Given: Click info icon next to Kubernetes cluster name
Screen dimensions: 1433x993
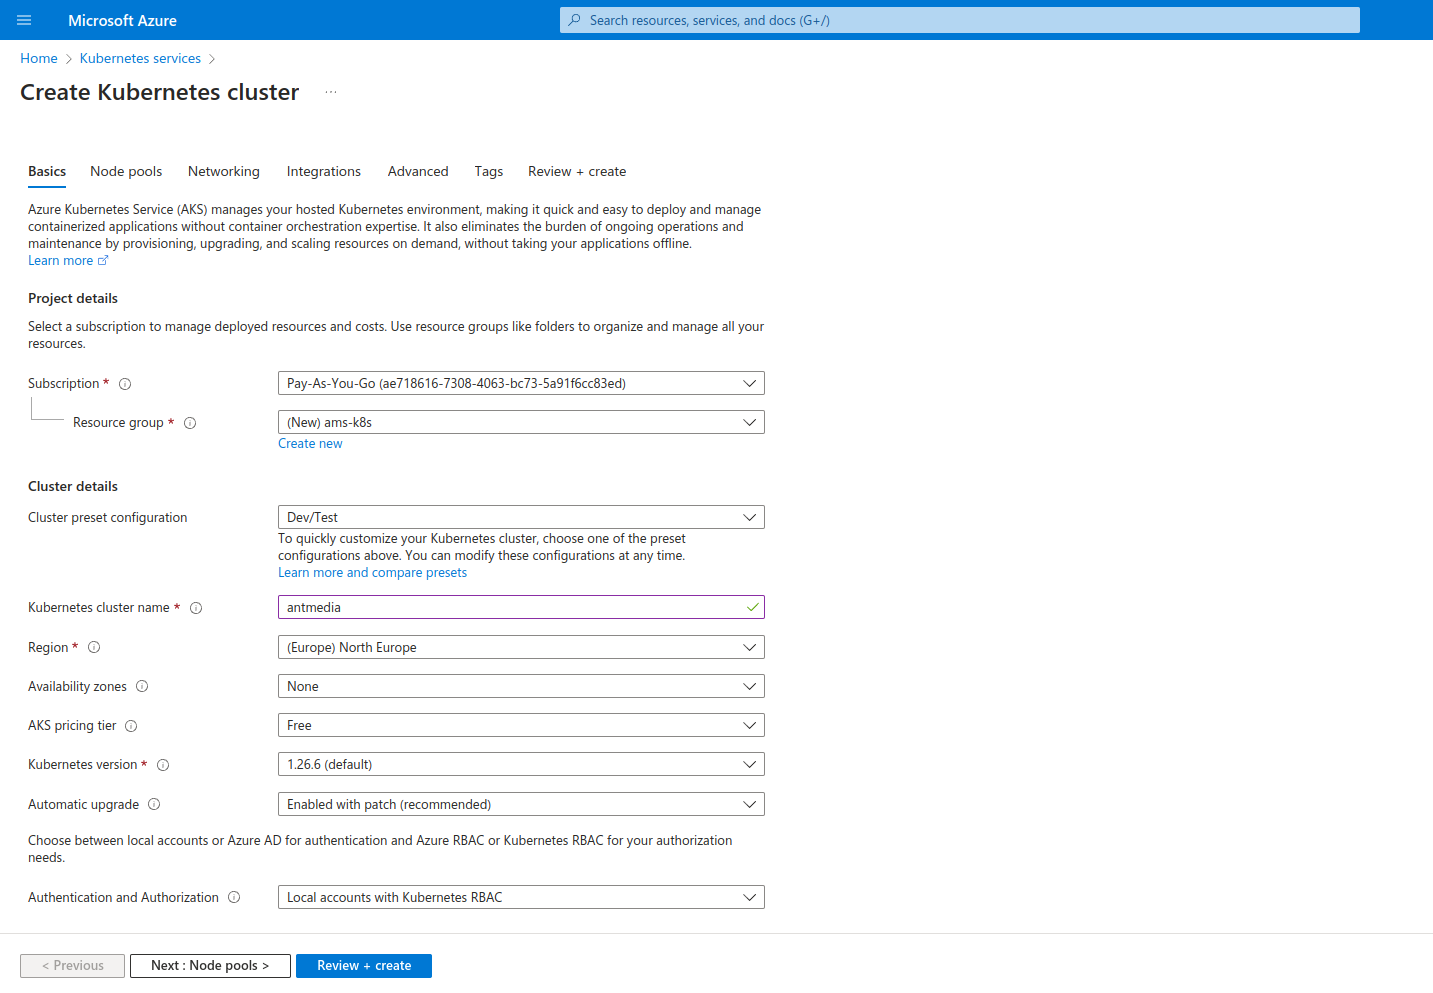Looking at the screenshot, I should click(196, 608).
